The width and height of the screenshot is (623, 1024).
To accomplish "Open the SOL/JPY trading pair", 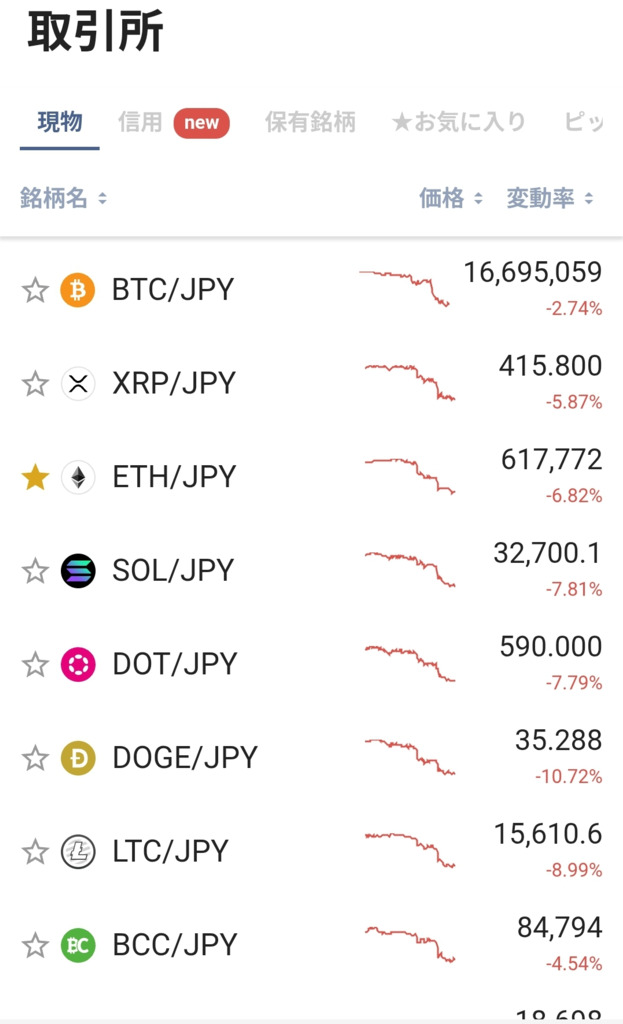I will (312, 571).
